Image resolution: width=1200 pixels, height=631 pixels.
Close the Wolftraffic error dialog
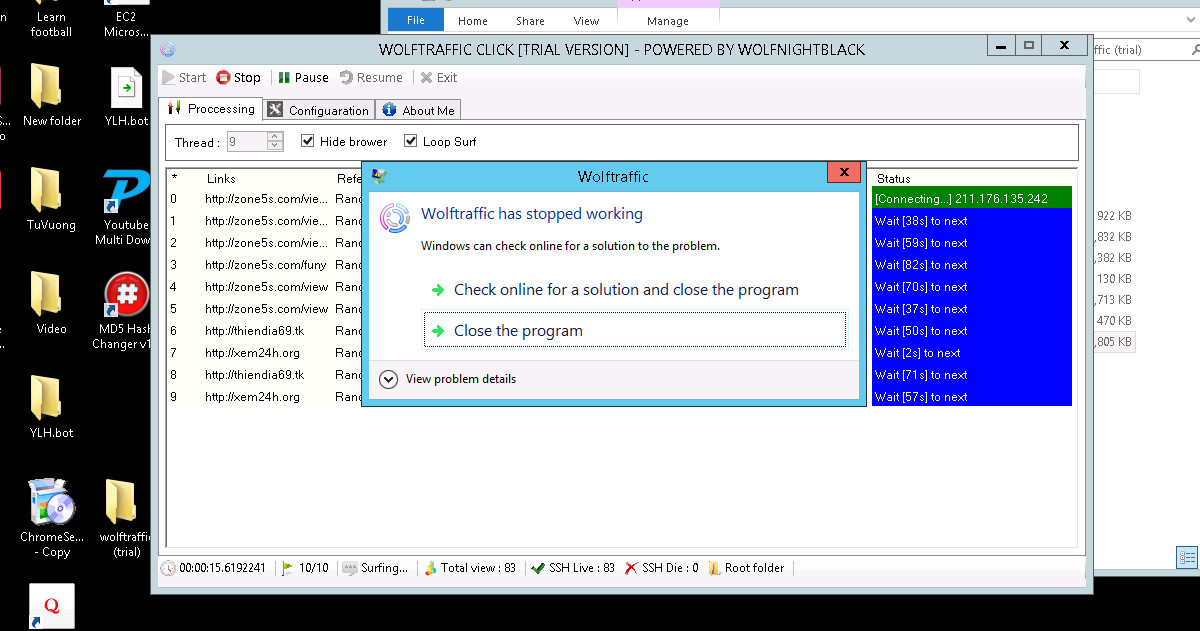844,173
